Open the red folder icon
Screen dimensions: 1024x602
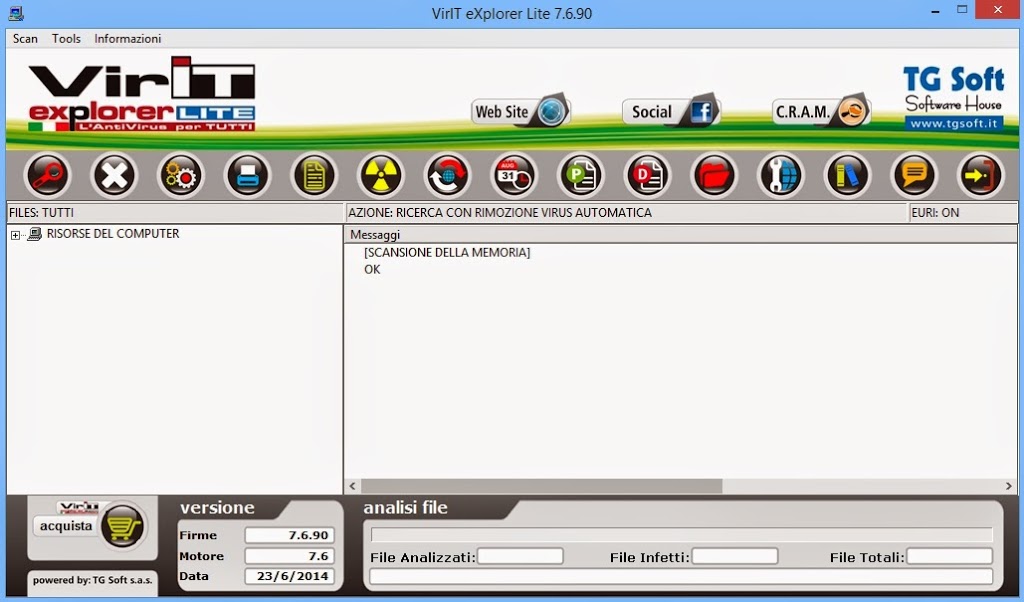[x=714, y=175]
